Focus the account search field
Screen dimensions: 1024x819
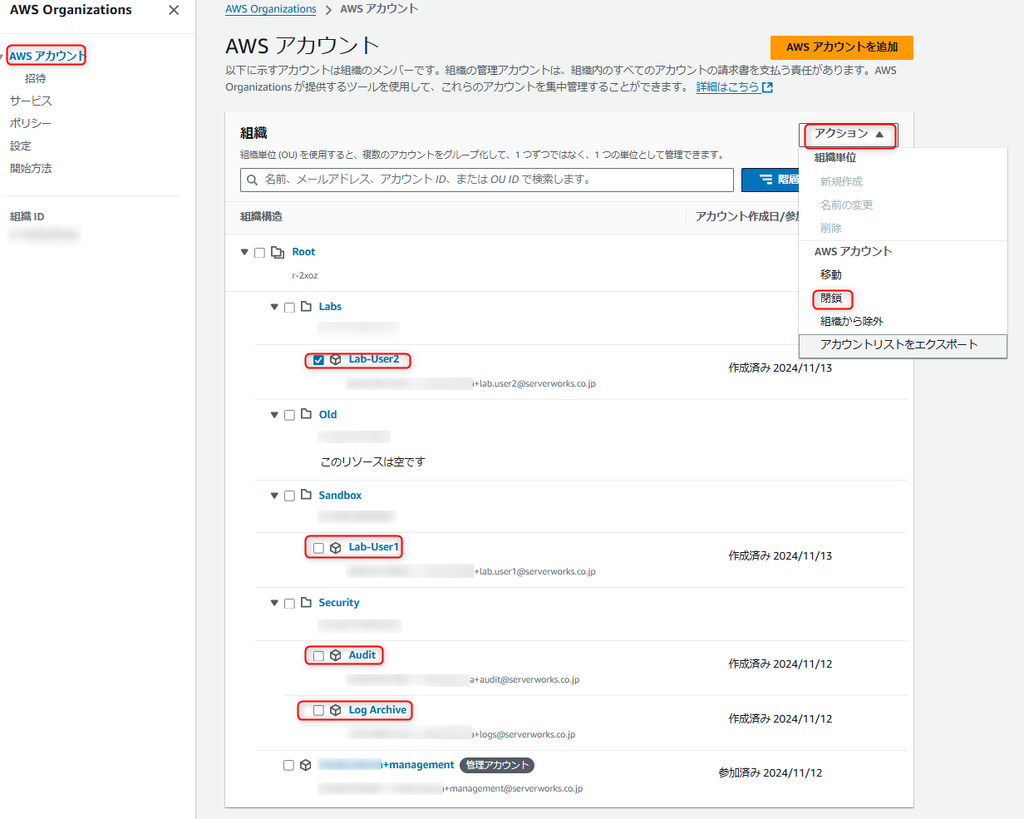click(487, 180)
